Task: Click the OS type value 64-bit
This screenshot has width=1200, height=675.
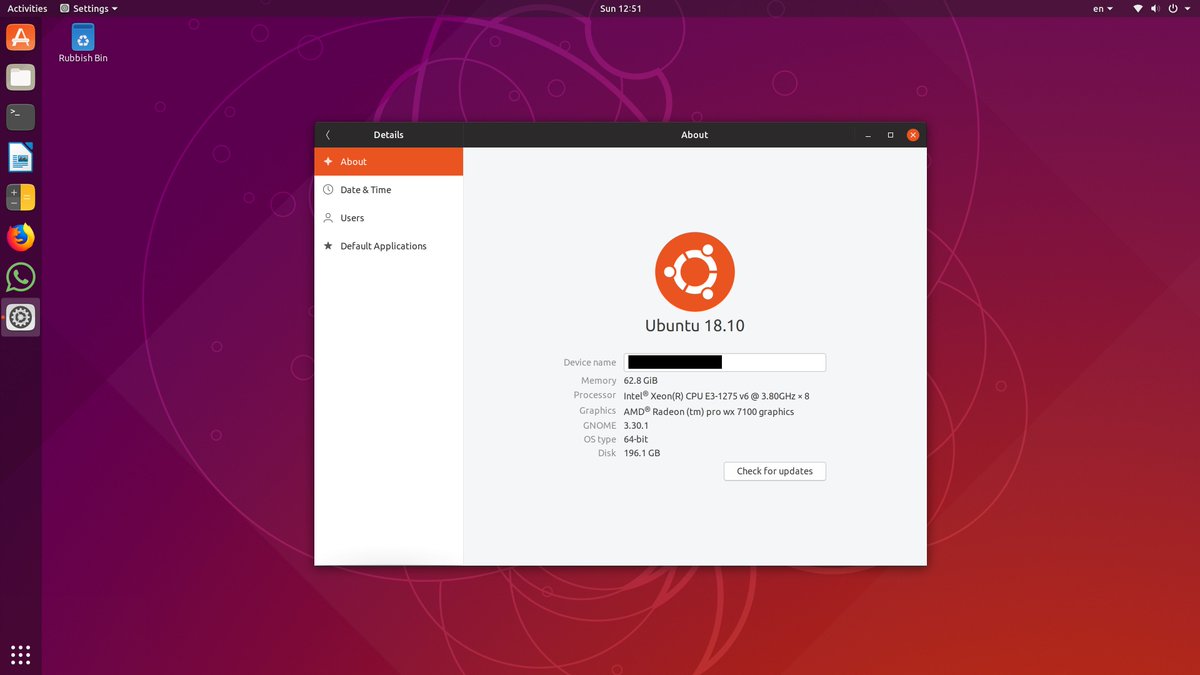Action: (x=637, y=440)
